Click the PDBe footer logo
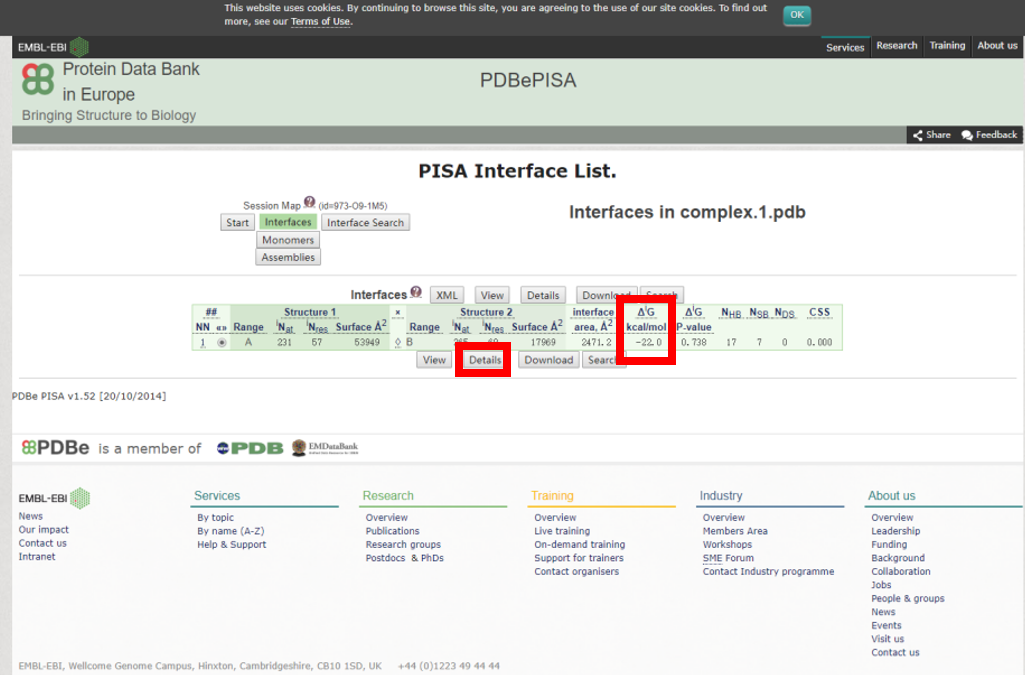 click(56, 448)
